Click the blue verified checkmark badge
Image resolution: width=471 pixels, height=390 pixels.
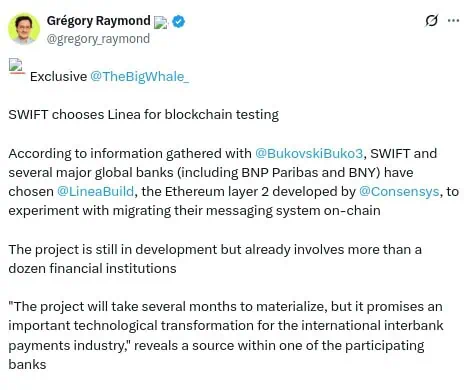pos(179,22)
